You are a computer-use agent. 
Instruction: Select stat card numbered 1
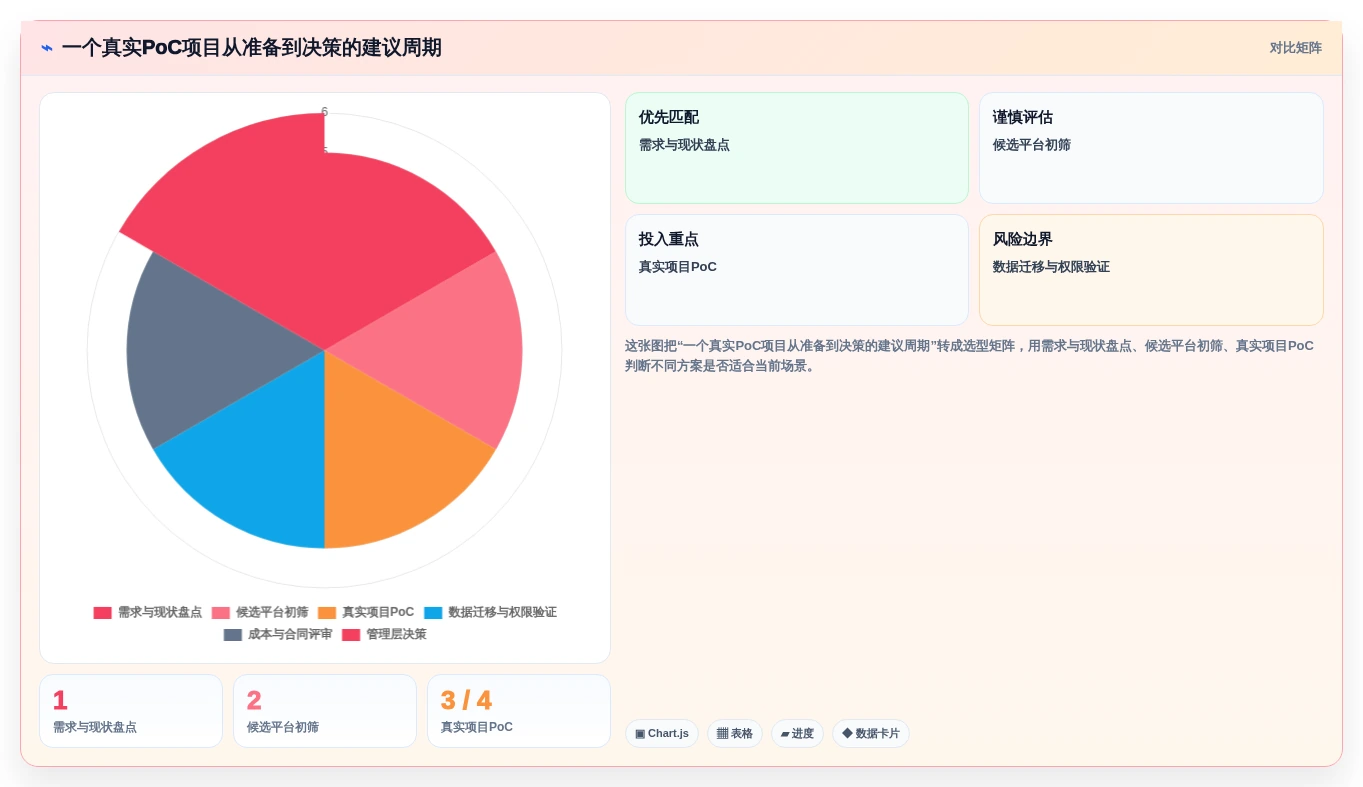coord(131,711)
